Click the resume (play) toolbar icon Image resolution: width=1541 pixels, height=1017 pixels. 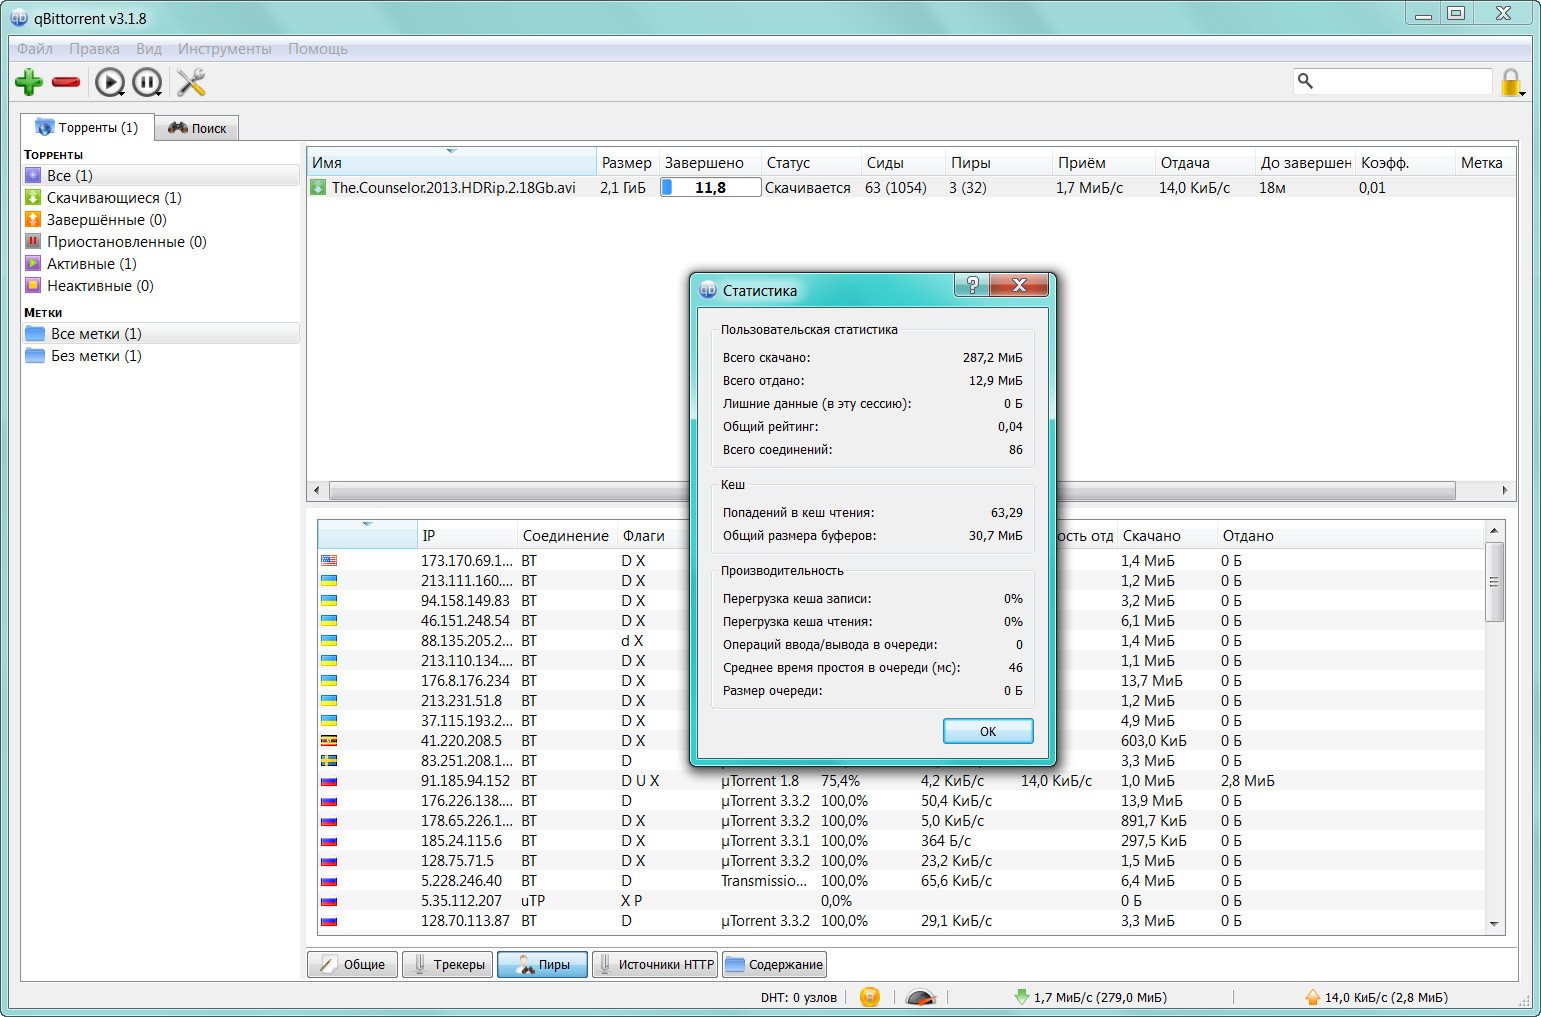click(110, 82)
